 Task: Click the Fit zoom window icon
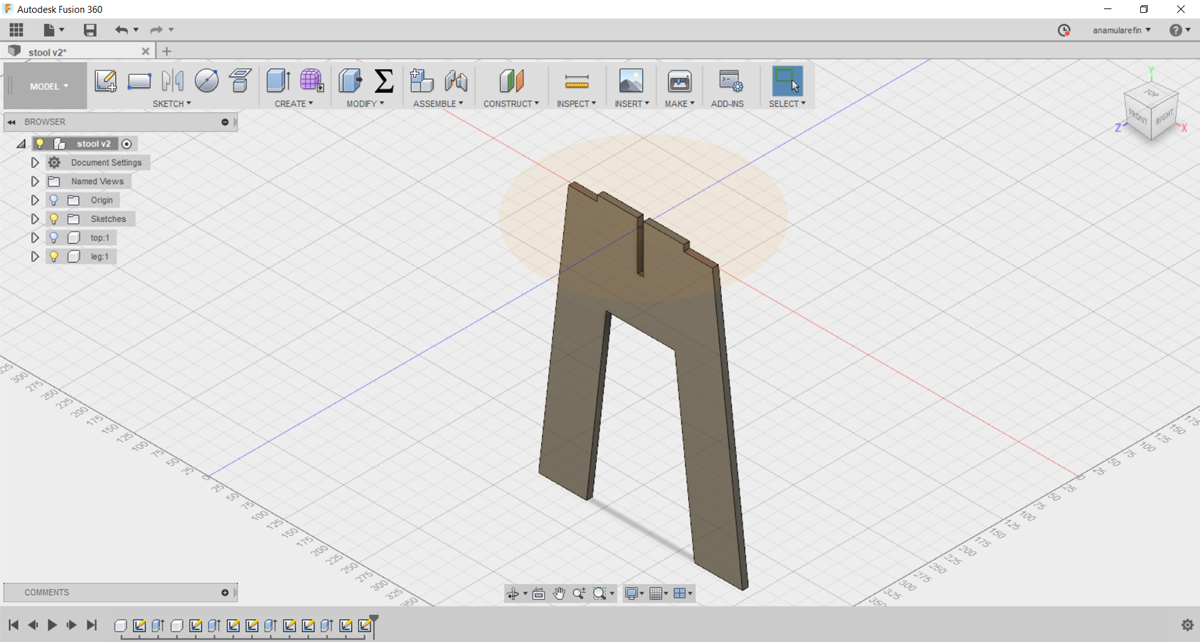(600, 594)
